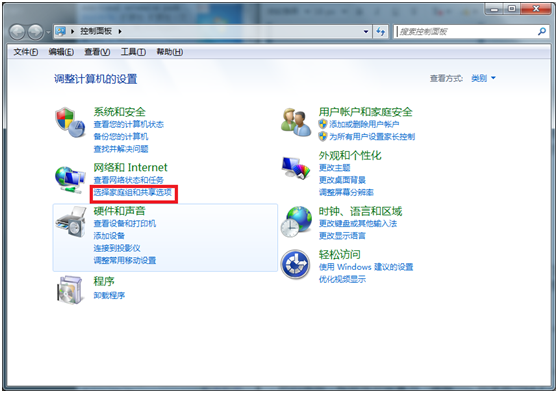Open the 程序 category heading
Image resolution: width=558 pixels, height=393 pixels.
point(104,281)
